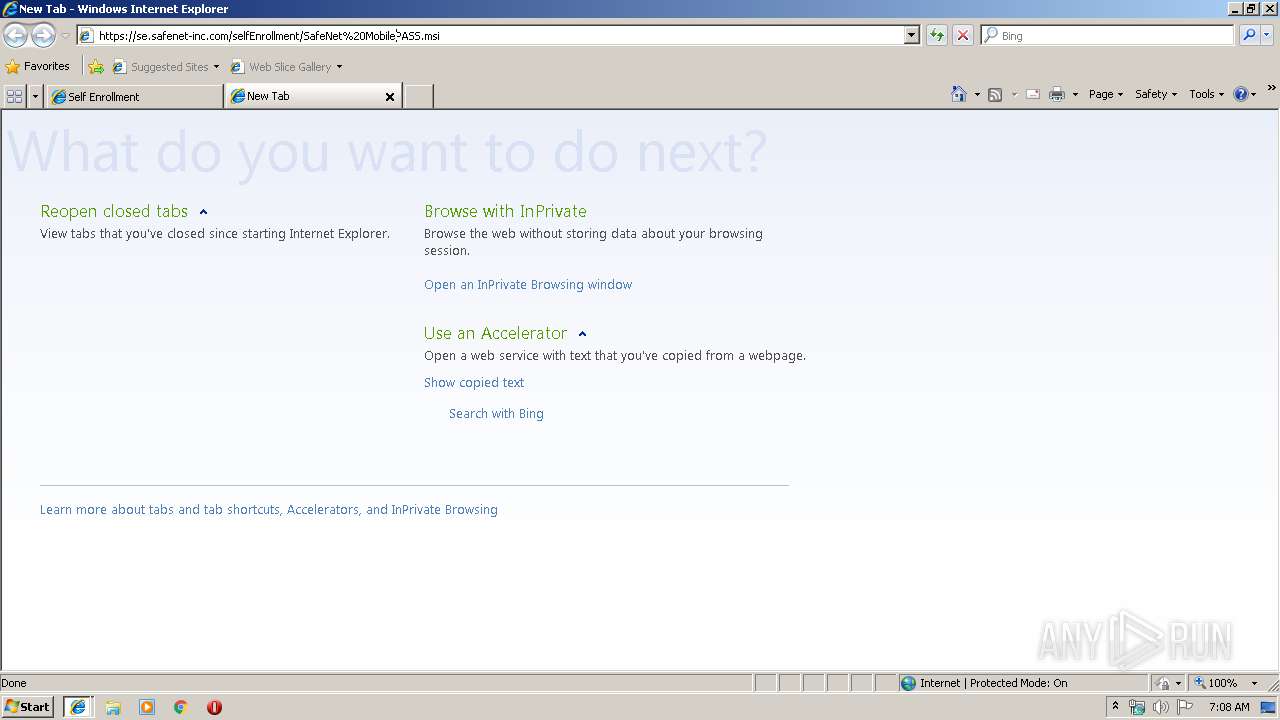Click the Back navigation button
The height and width of the screenshot is (720, 1280).
click(x=15, y=36)
